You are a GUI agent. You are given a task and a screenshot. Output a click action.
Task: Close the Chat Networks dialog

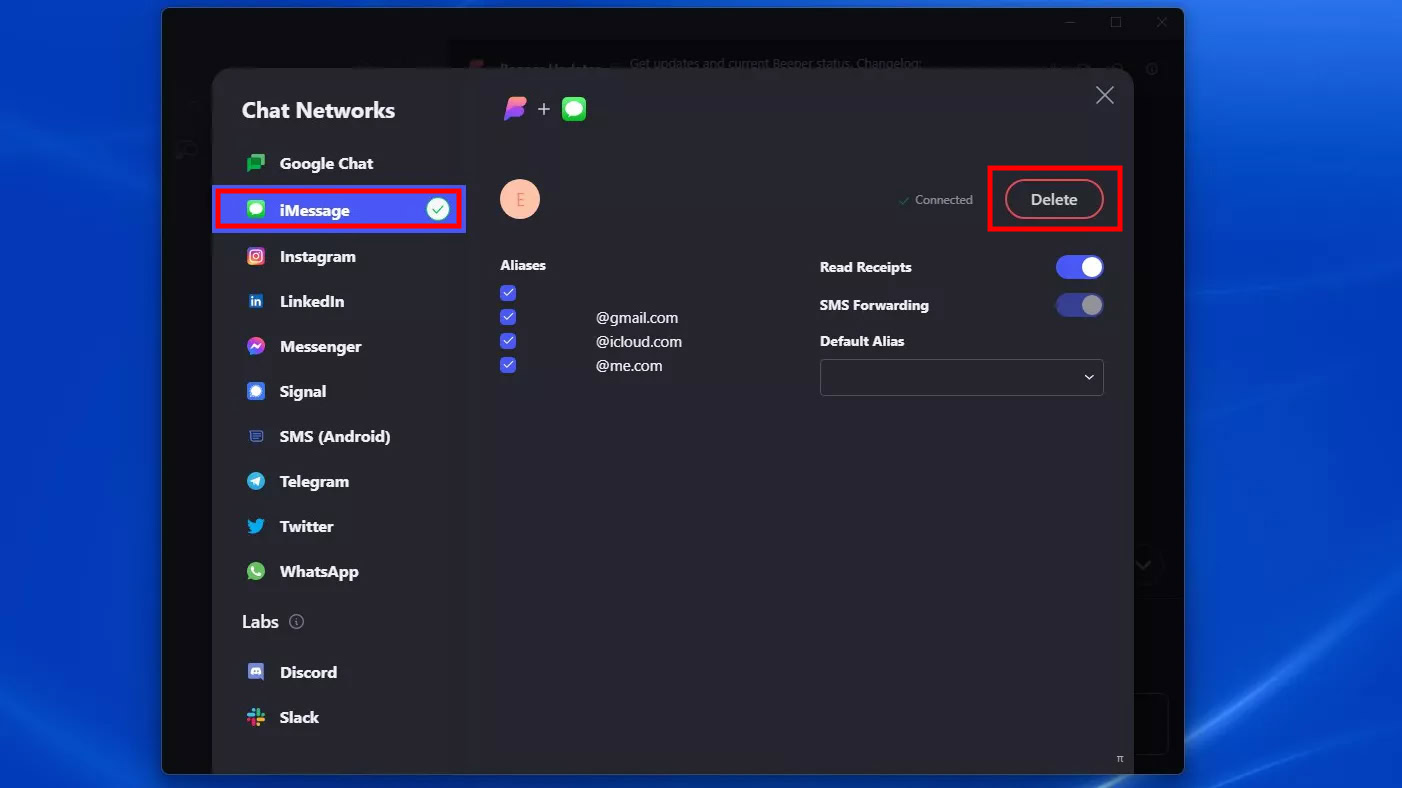point(1104,95)
